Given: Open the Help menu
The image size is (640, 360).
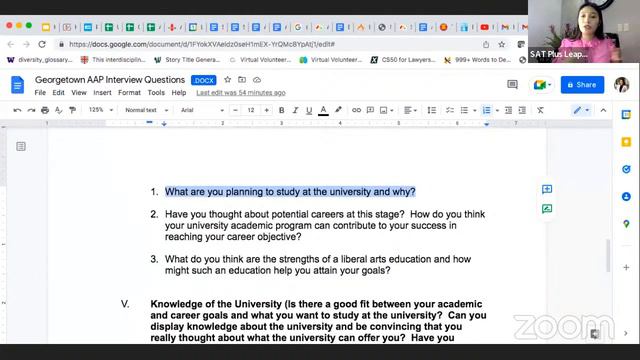Looking at the screenshot, I should click(179, 93).
